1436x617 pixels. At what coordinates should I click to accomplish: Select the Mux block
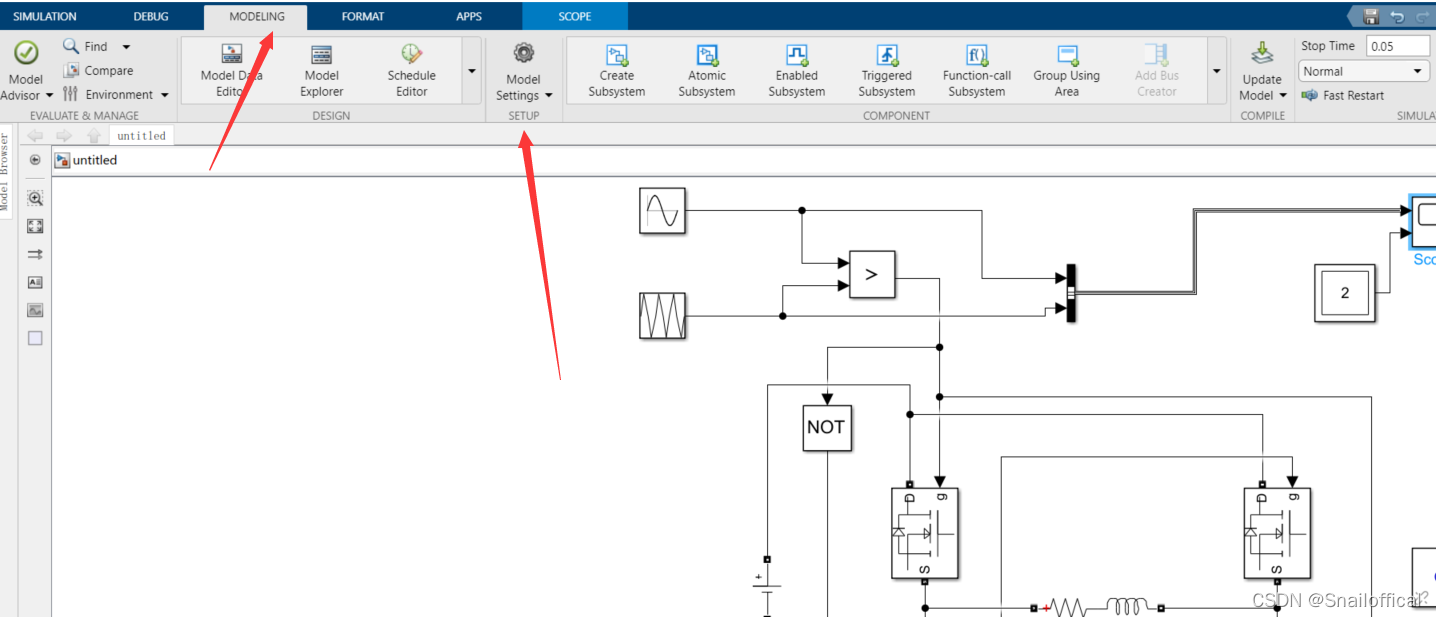1071,293
